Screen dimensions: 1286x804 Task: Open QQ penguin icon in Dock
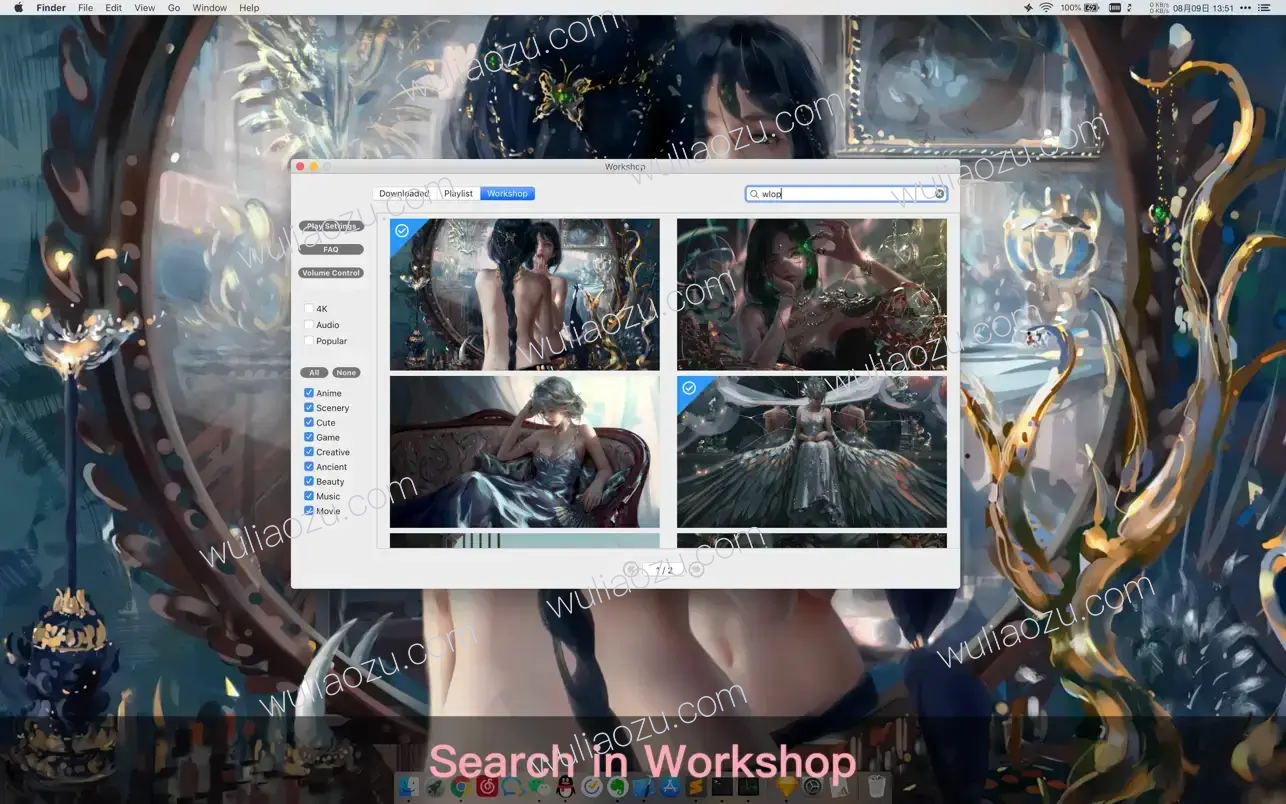[565, 787]
